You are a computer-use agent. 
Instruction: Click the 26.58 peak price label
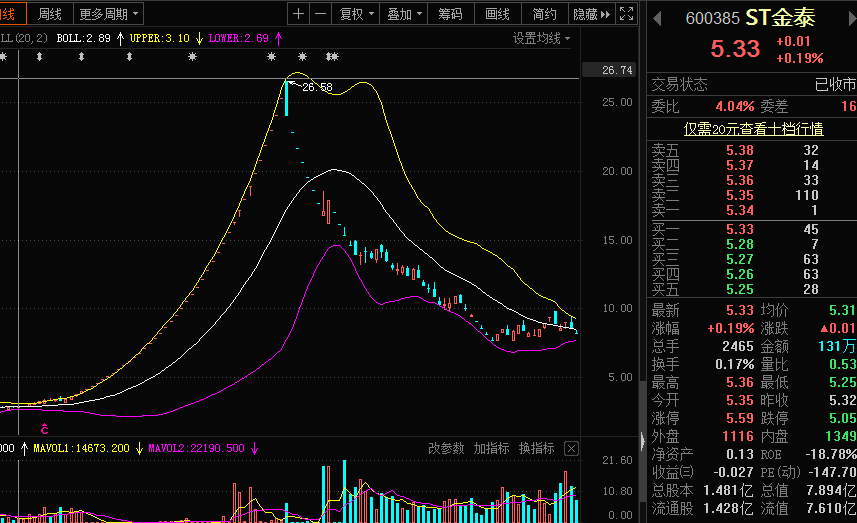[x=317, y=87]
